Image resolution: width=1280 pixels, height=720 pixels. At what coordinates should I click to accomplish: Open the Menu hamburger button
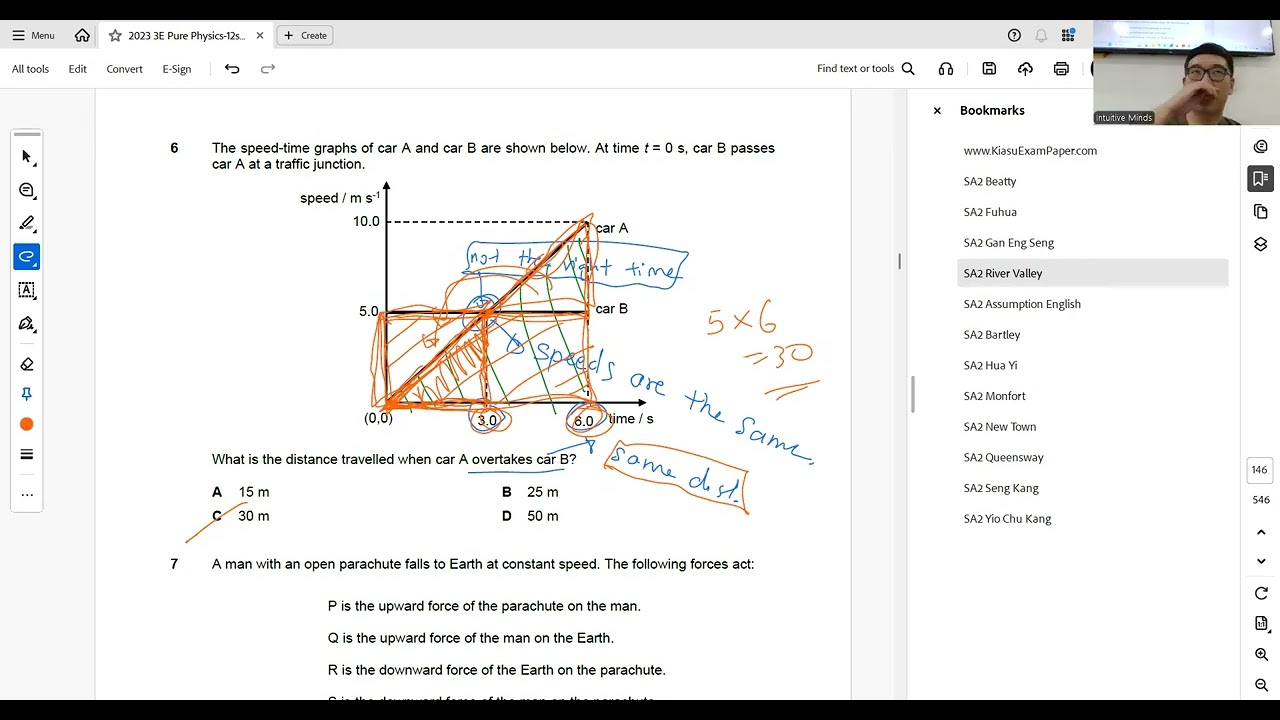click(x=33, y=35)
